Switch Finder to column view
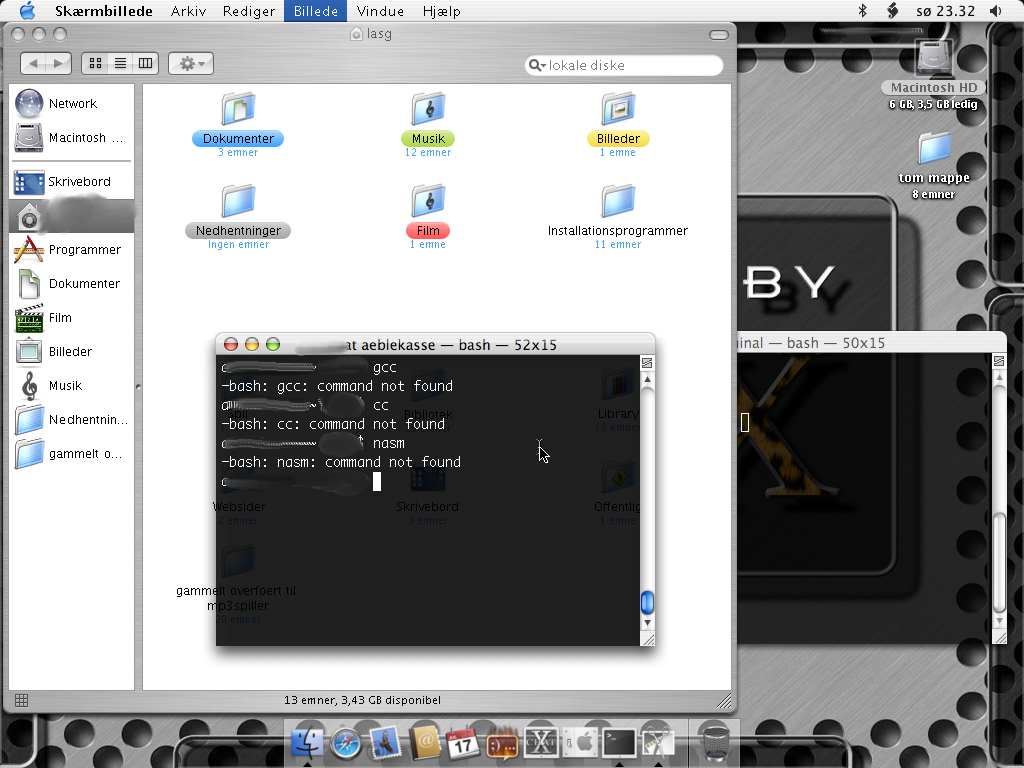 click(146, 63)
